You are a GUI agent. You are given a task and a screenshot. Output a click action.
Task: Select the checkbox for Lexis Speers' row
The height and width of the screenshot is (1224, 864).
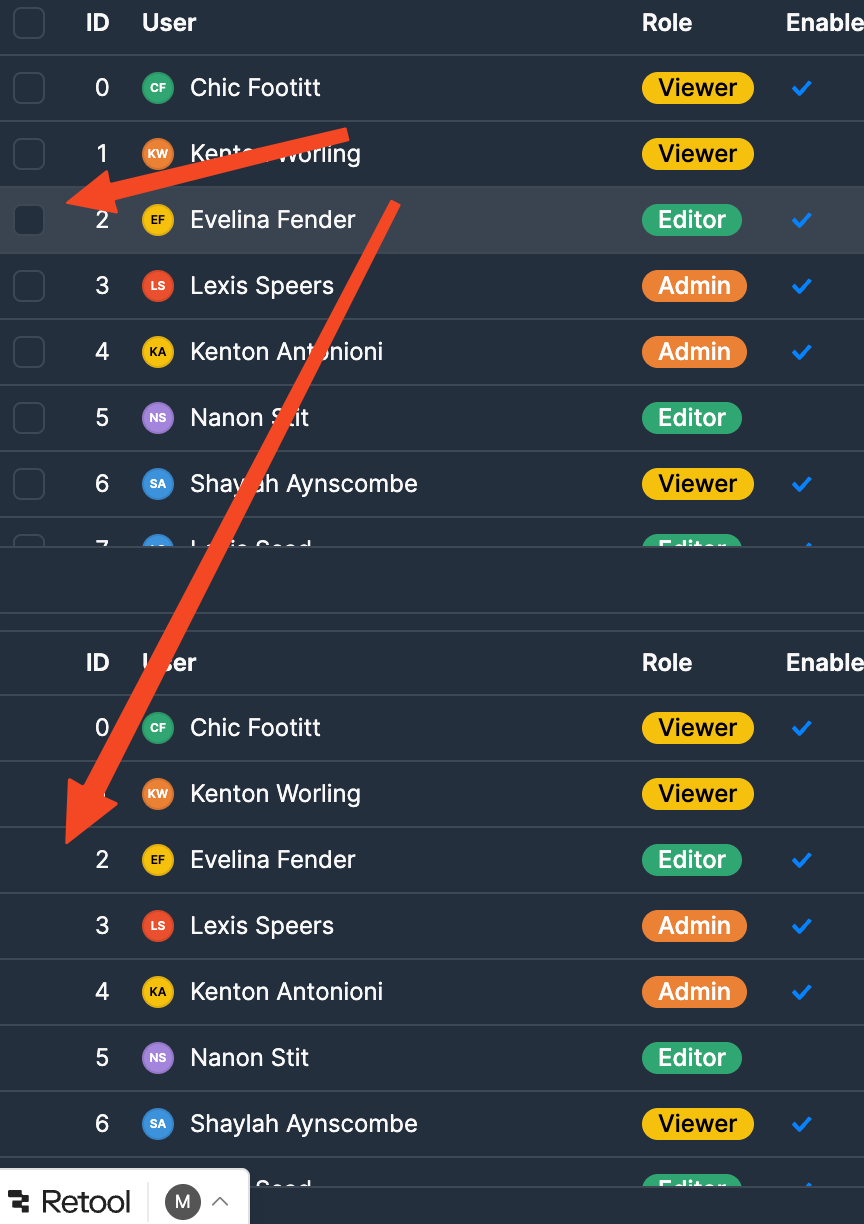pos(29,286)
